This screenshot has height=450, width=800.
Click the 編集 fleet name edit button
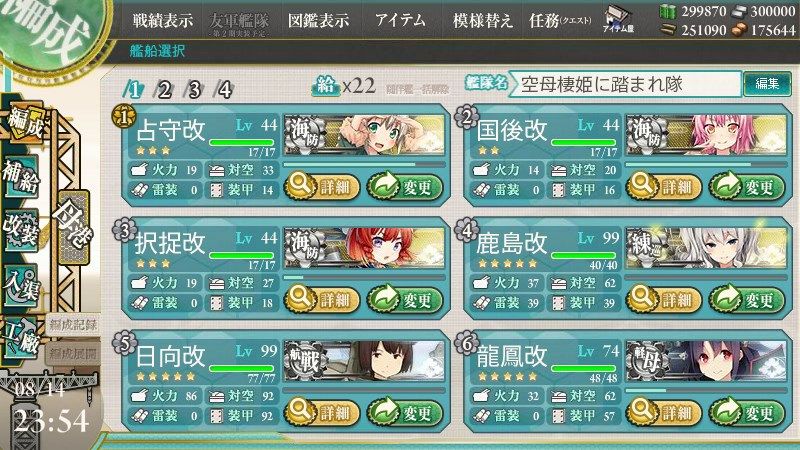point(767,84)
